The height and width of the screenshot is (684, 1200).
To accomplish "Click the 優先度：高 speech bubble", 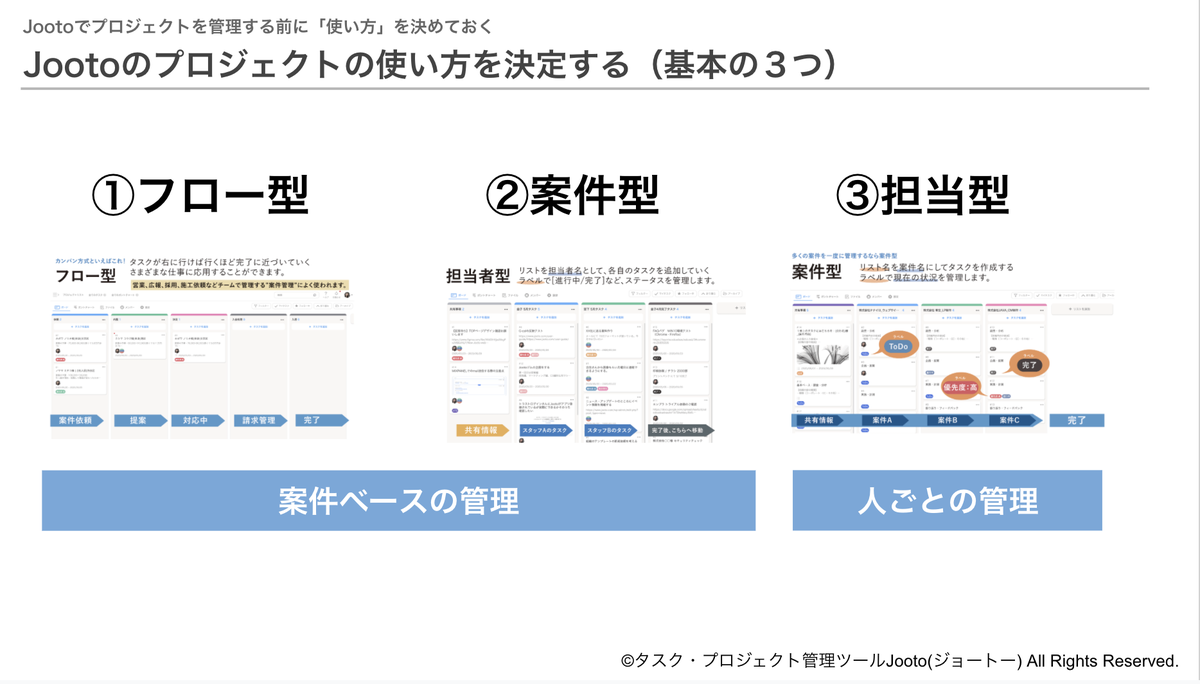I will [x=964, y=384].
